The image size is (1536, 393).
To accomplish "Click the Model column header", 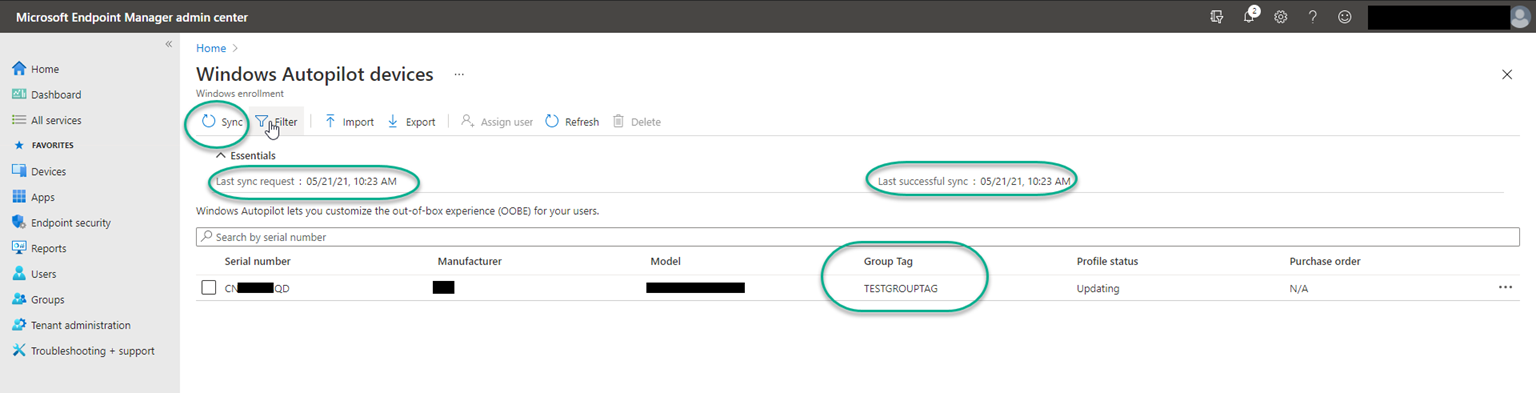I will coord(666,262).
